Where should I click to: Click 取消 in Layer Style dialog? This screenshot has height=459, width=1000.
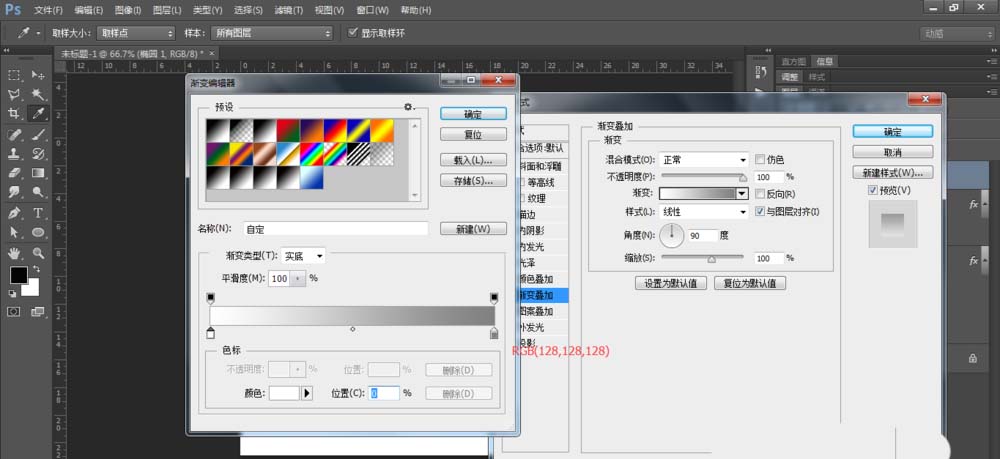coord(893,152)
